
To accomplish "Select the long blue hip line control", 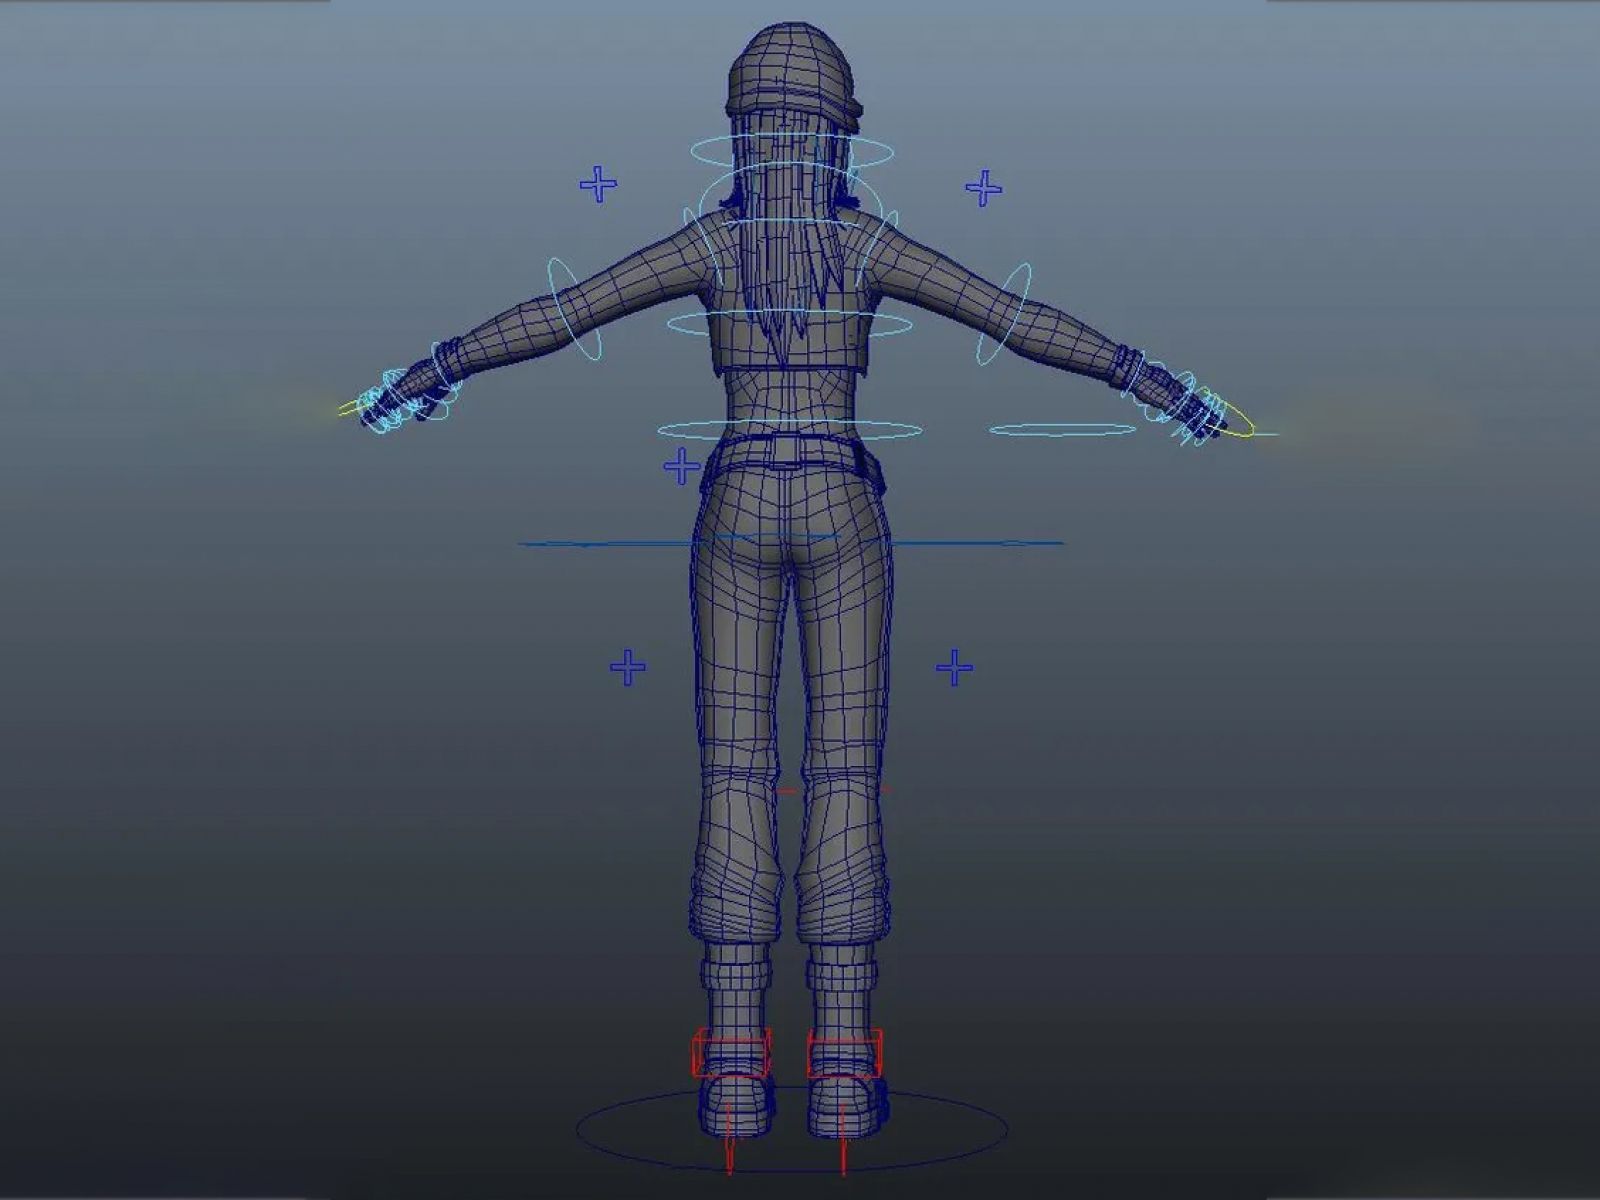I will click(790, 543).
